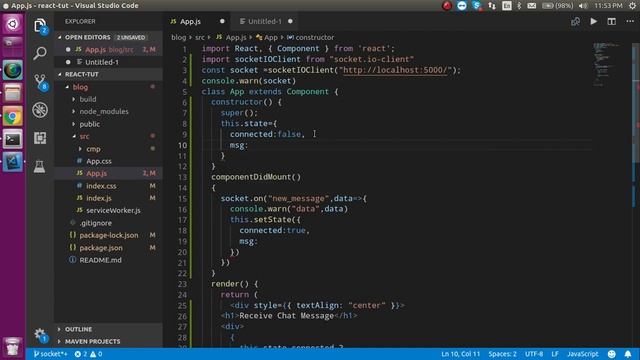Open the system power gear in top panel
The image size is (640, 360).
pos(632,5)
